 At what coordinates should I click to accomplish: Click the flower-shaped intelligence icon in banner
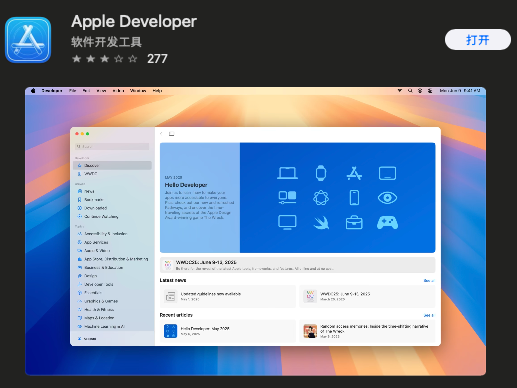coord(321,198)
